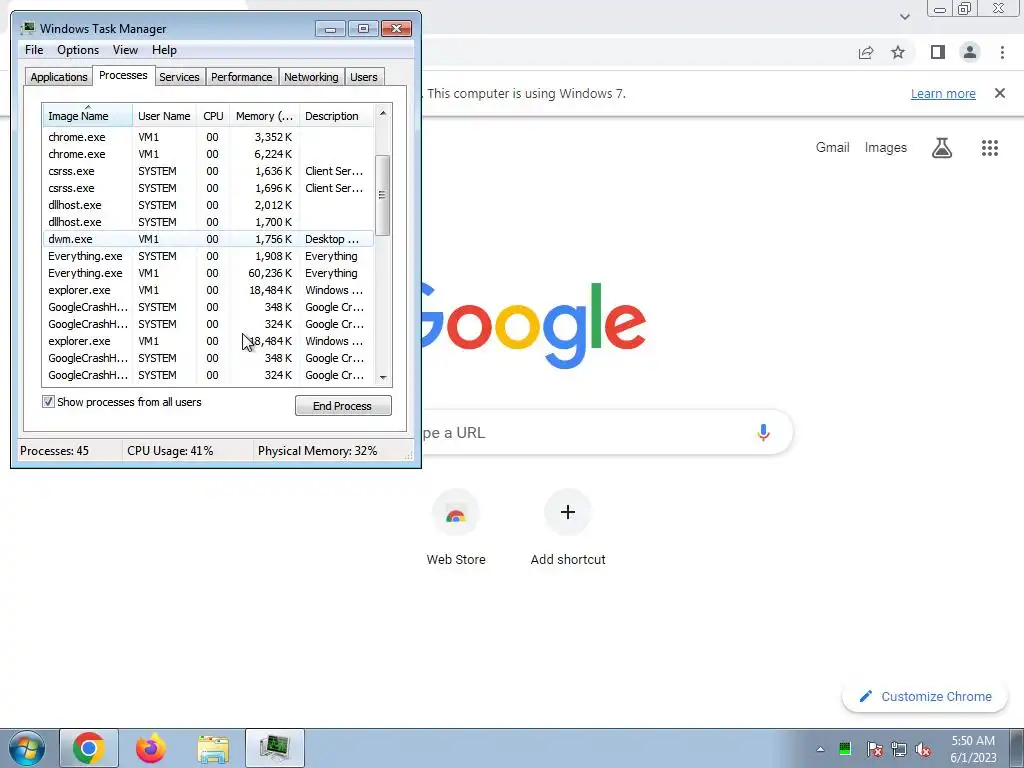
Task: Select dllhost.exe row with 1,700 K
Action: pos(209,222)
